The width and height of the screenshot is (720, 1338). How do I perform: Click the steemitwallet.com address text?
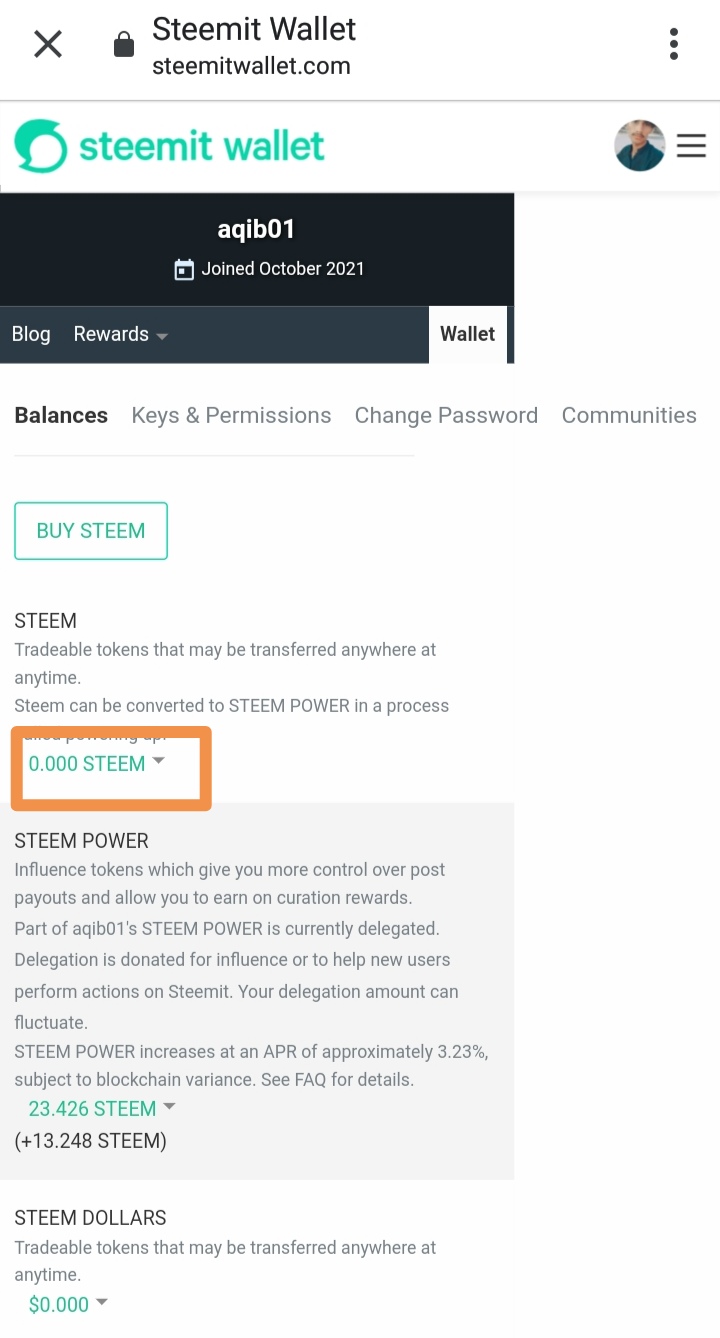[251, 67]
